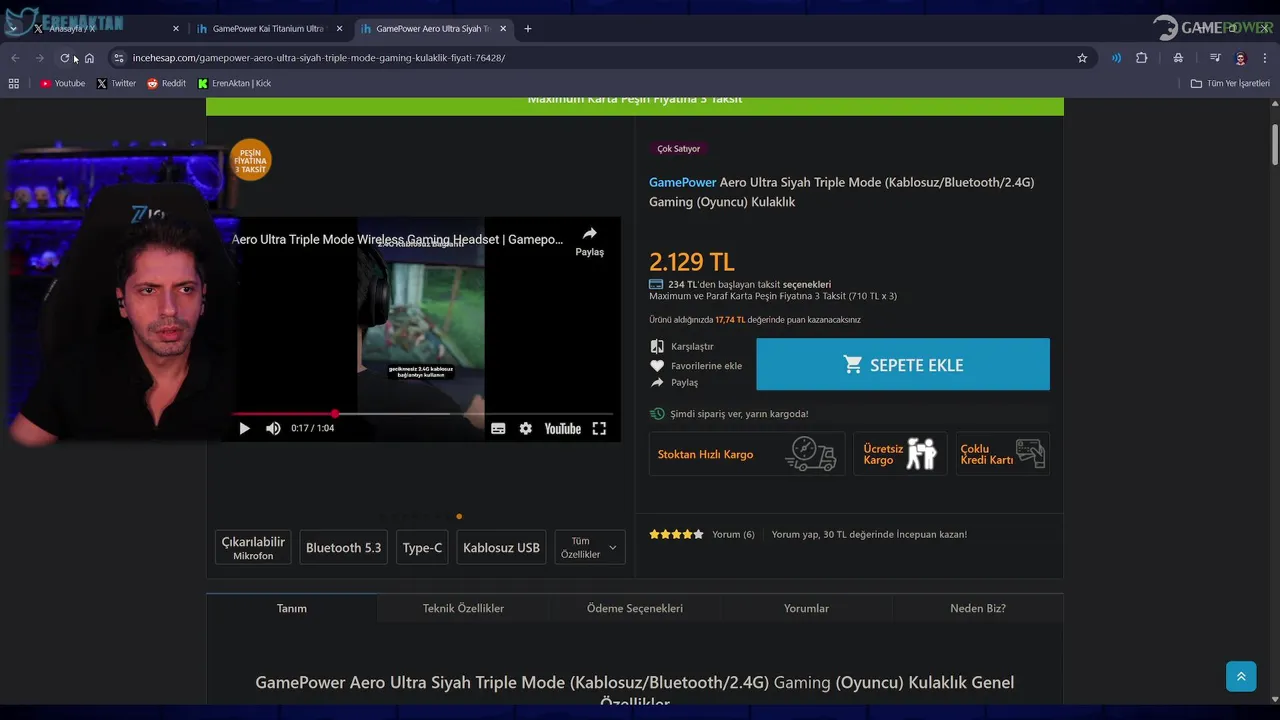Open the Yorum (6) reviews link
The image size is (1280, 720).
[733, 534]
